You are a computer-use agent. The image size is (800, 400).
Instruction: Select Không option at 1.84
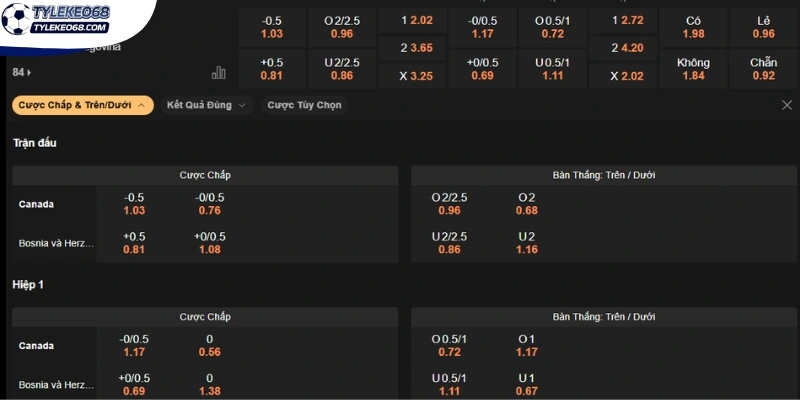(x=693, y=69)
